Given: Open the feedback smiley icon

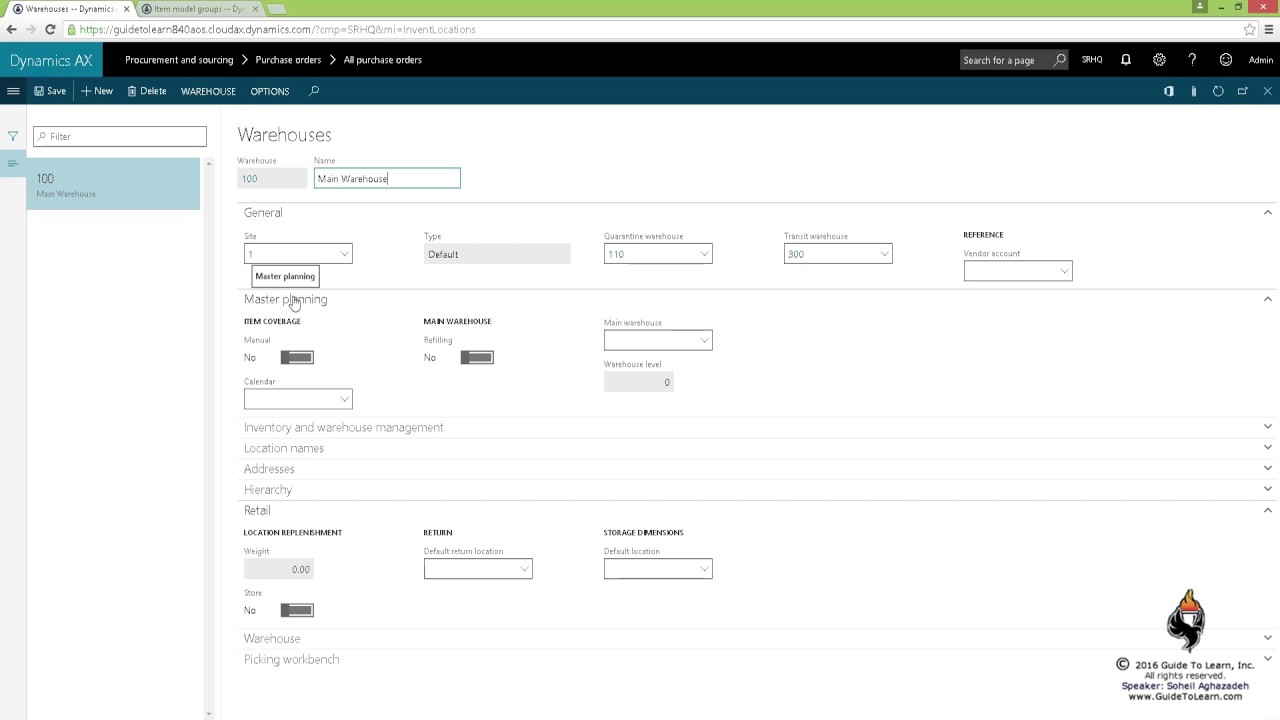Looking at the screenshot, I should 1226,60.
